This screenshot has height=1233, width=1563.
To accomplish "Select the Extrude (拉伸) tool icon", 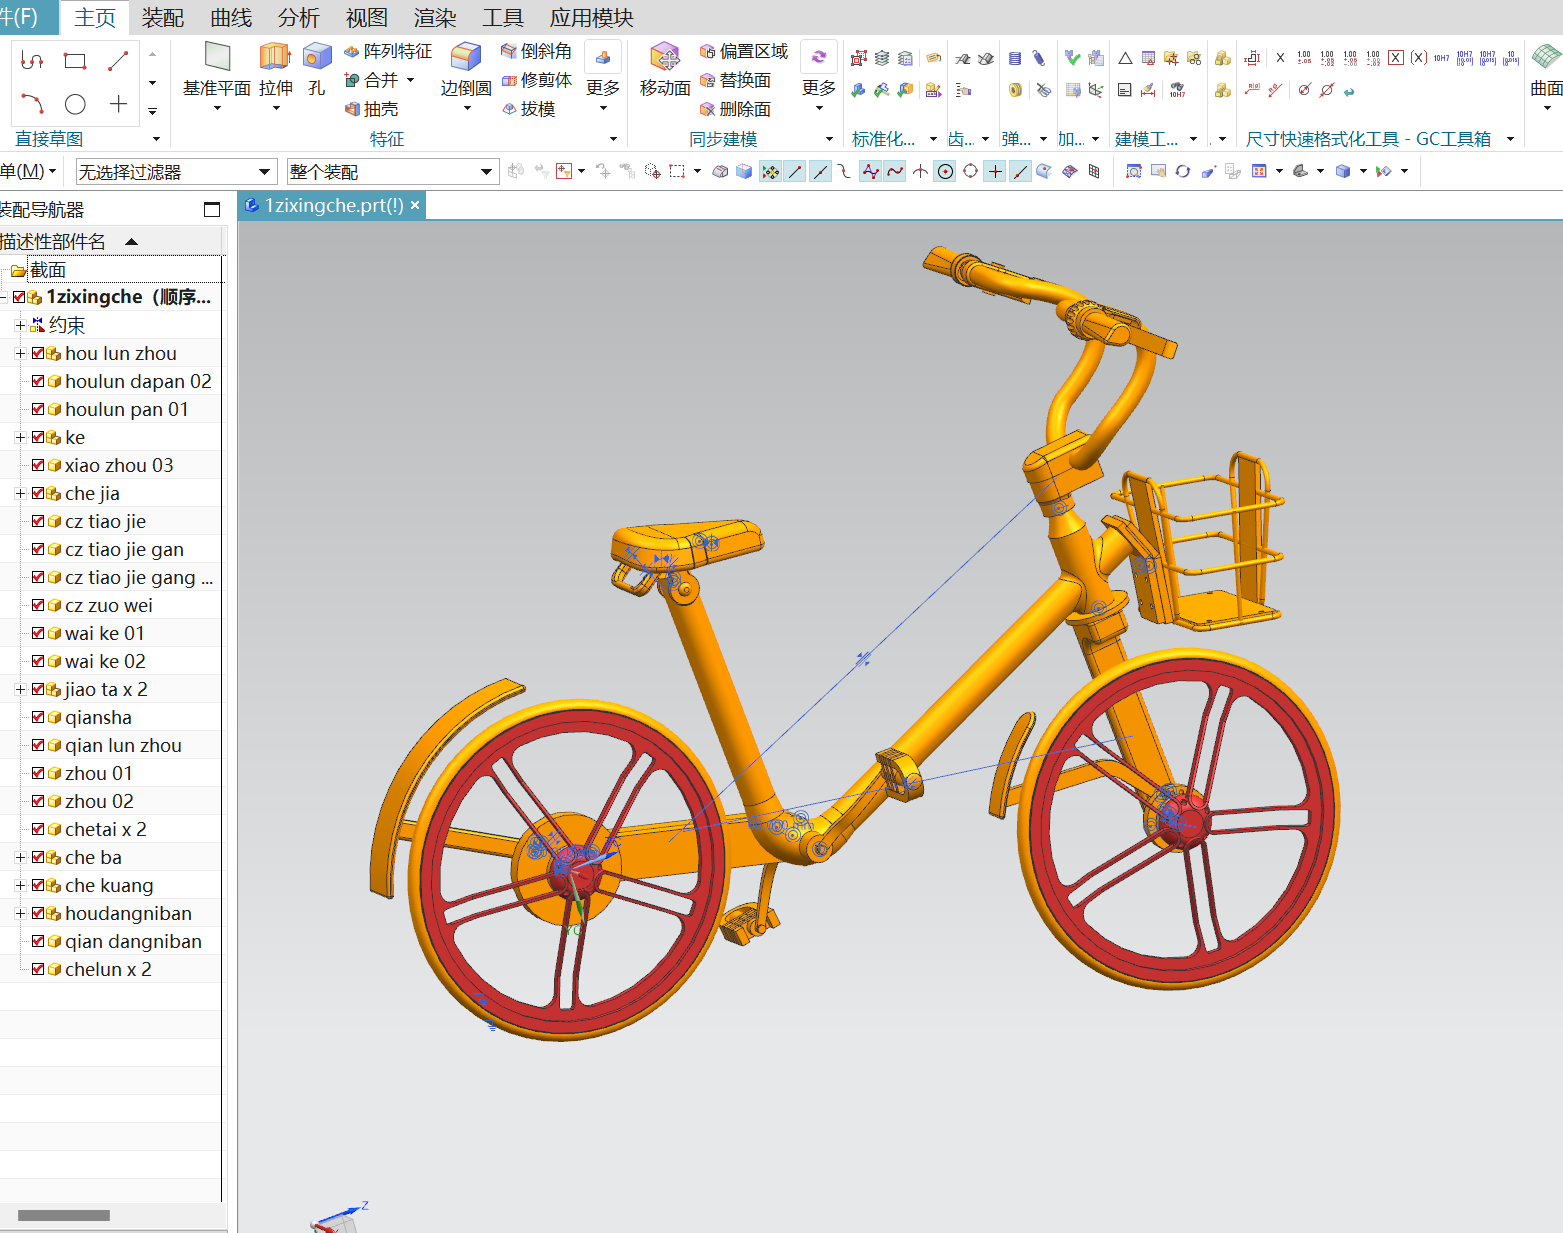I will point(275,57).
